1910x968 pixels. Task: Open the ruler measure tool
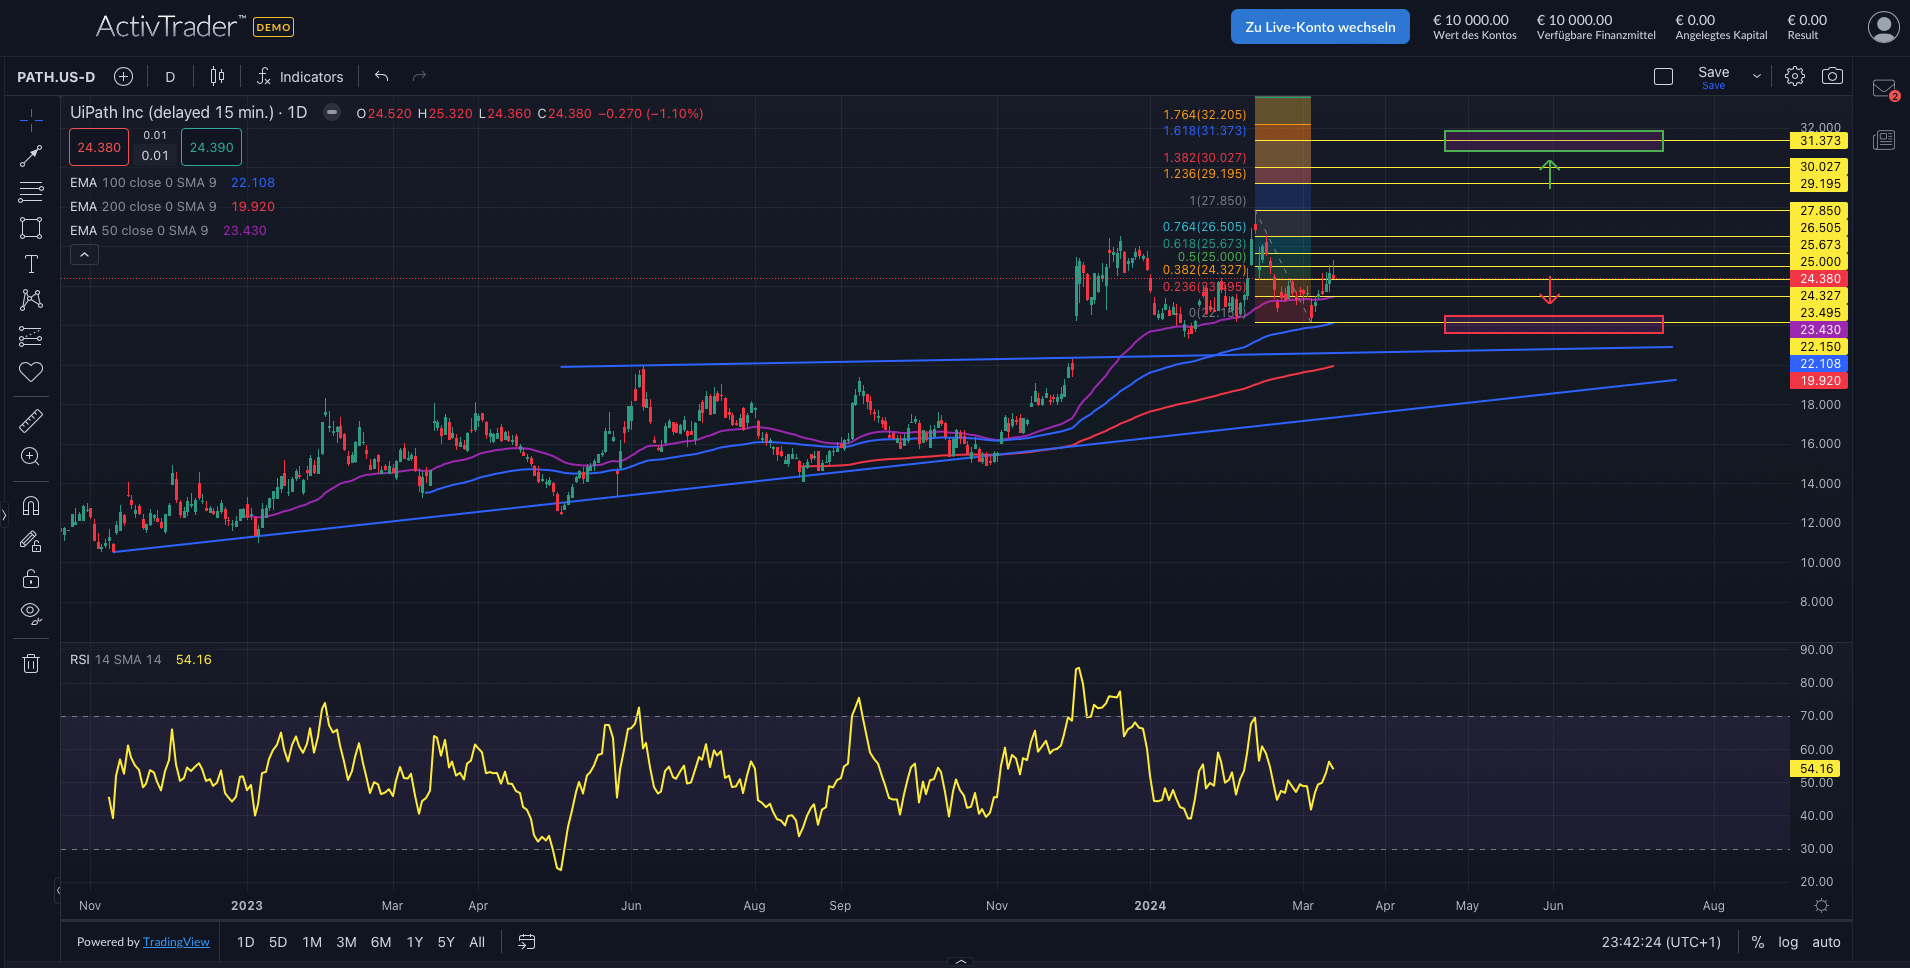point(31,421)
